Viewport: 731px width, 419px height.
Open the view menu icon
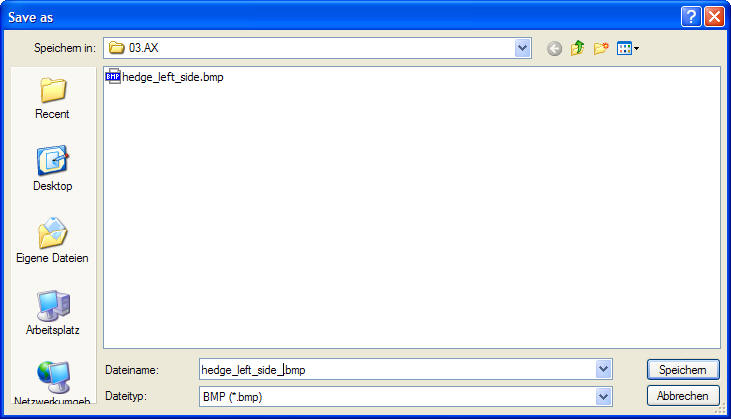[x=628, y=48]
